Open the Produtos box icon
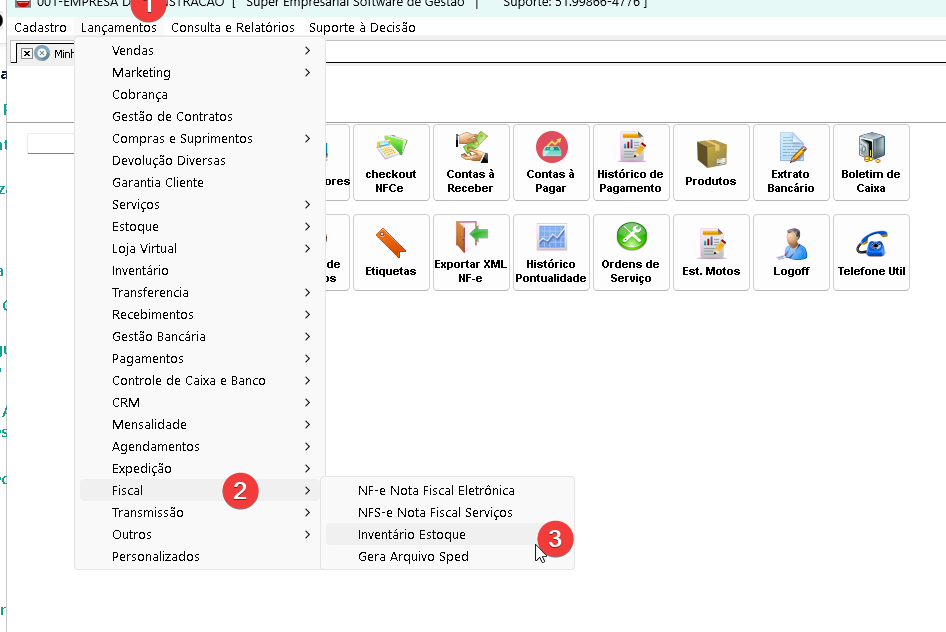 coord(711,162)
